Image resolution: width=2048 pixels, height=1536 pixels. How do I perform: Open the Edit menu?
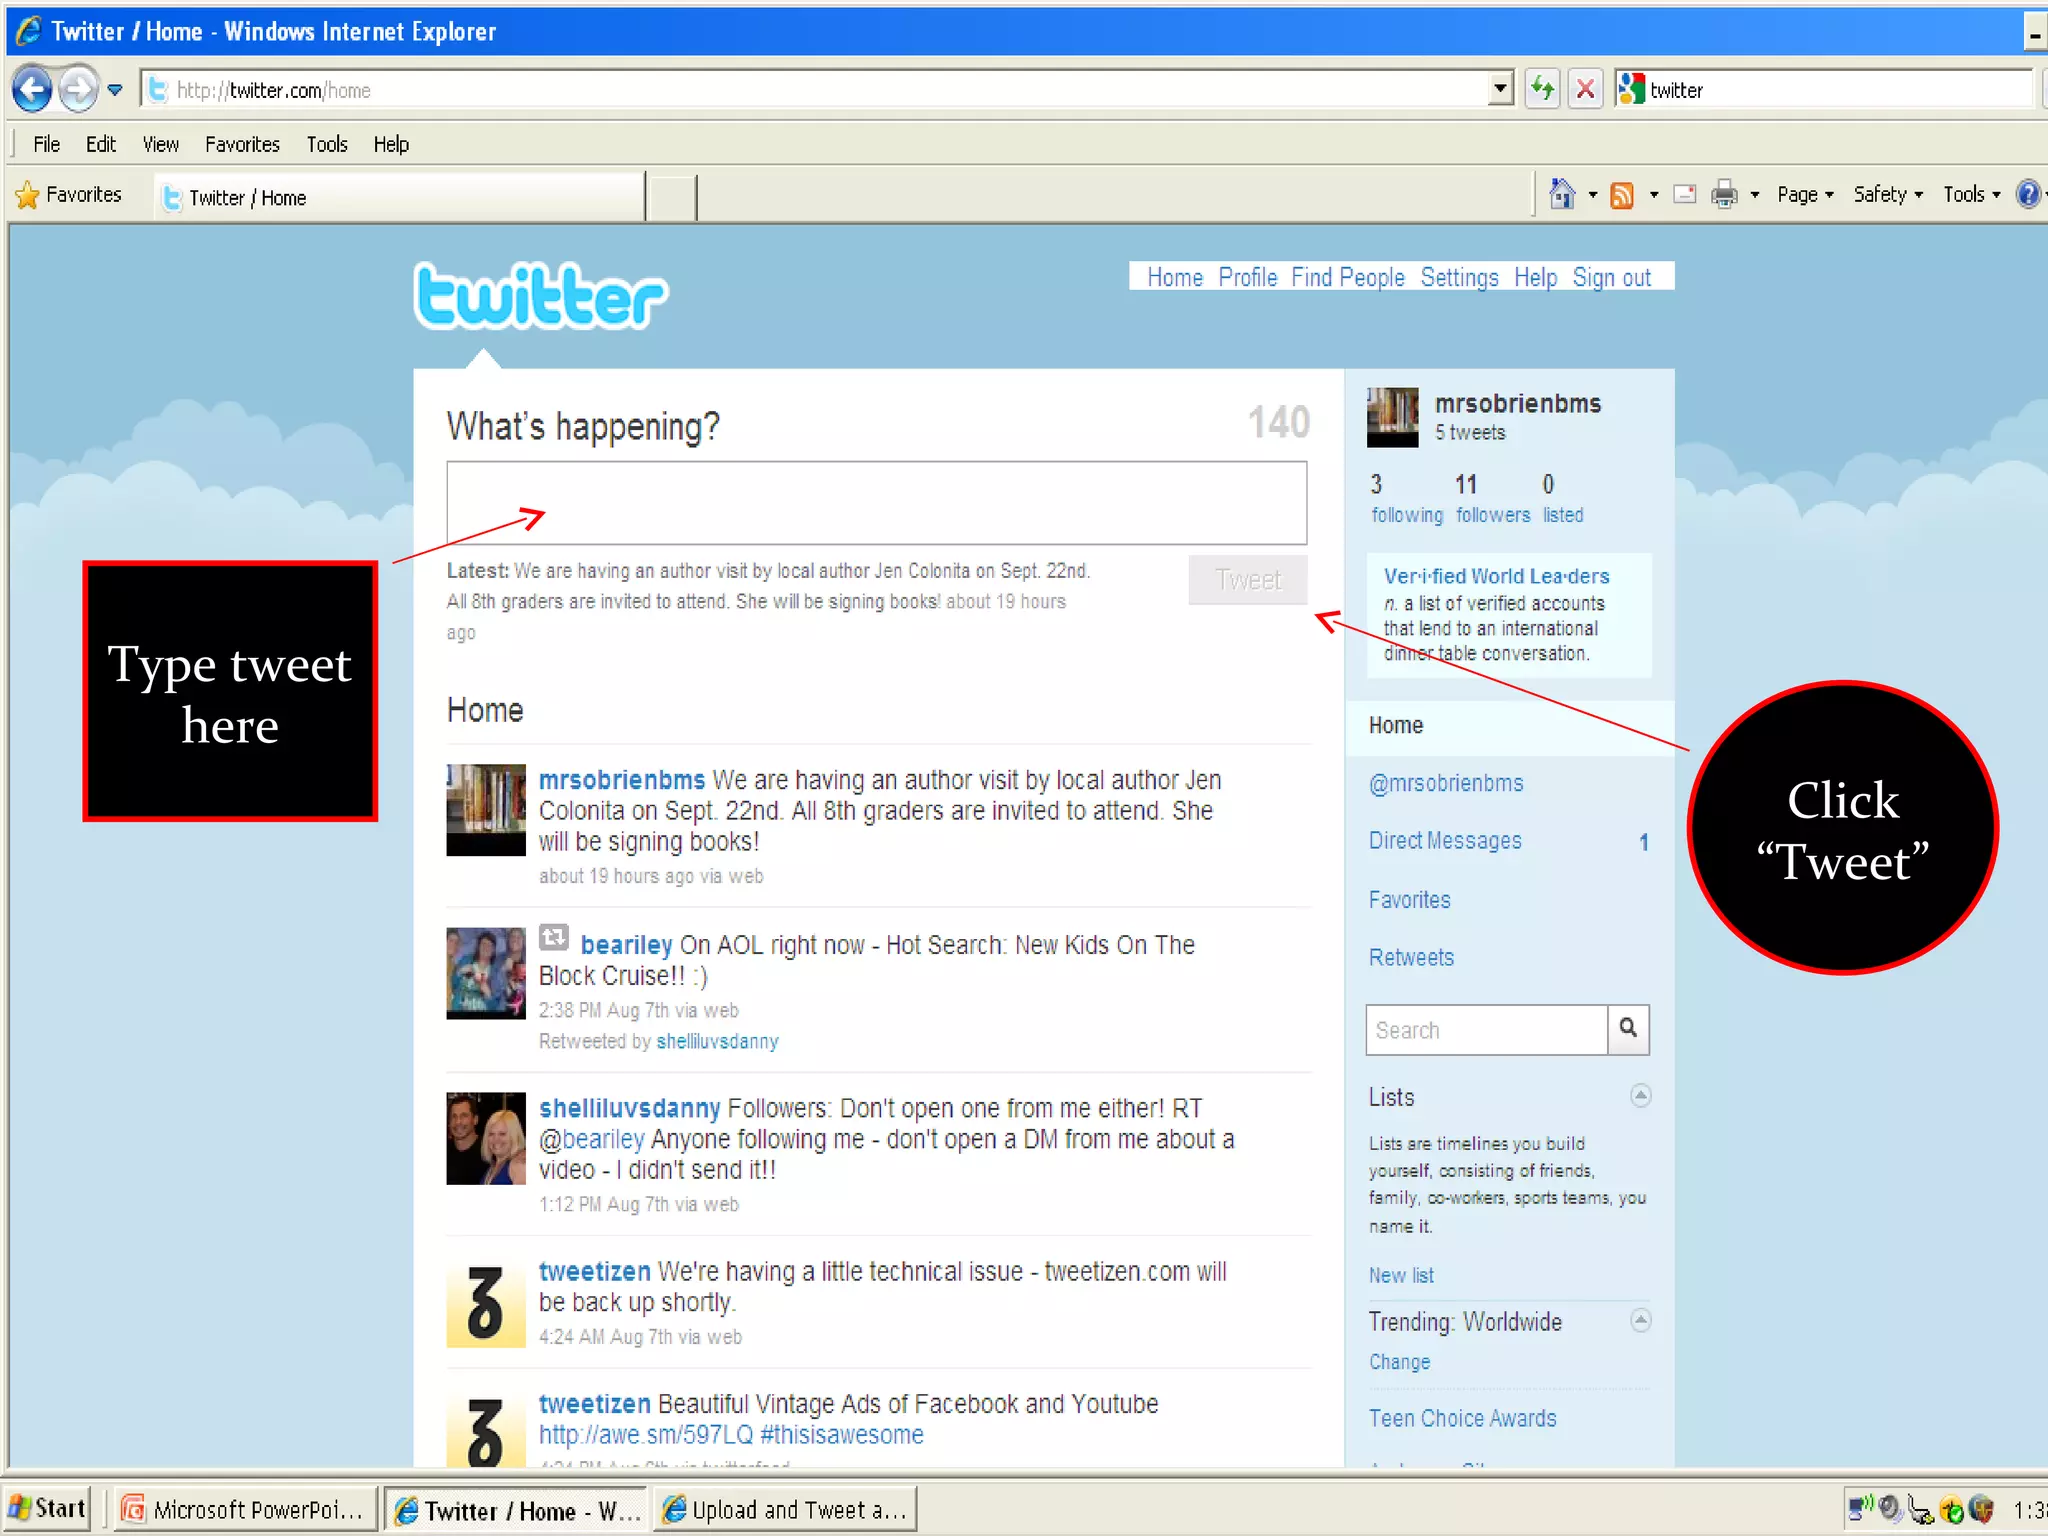[100, 144]
